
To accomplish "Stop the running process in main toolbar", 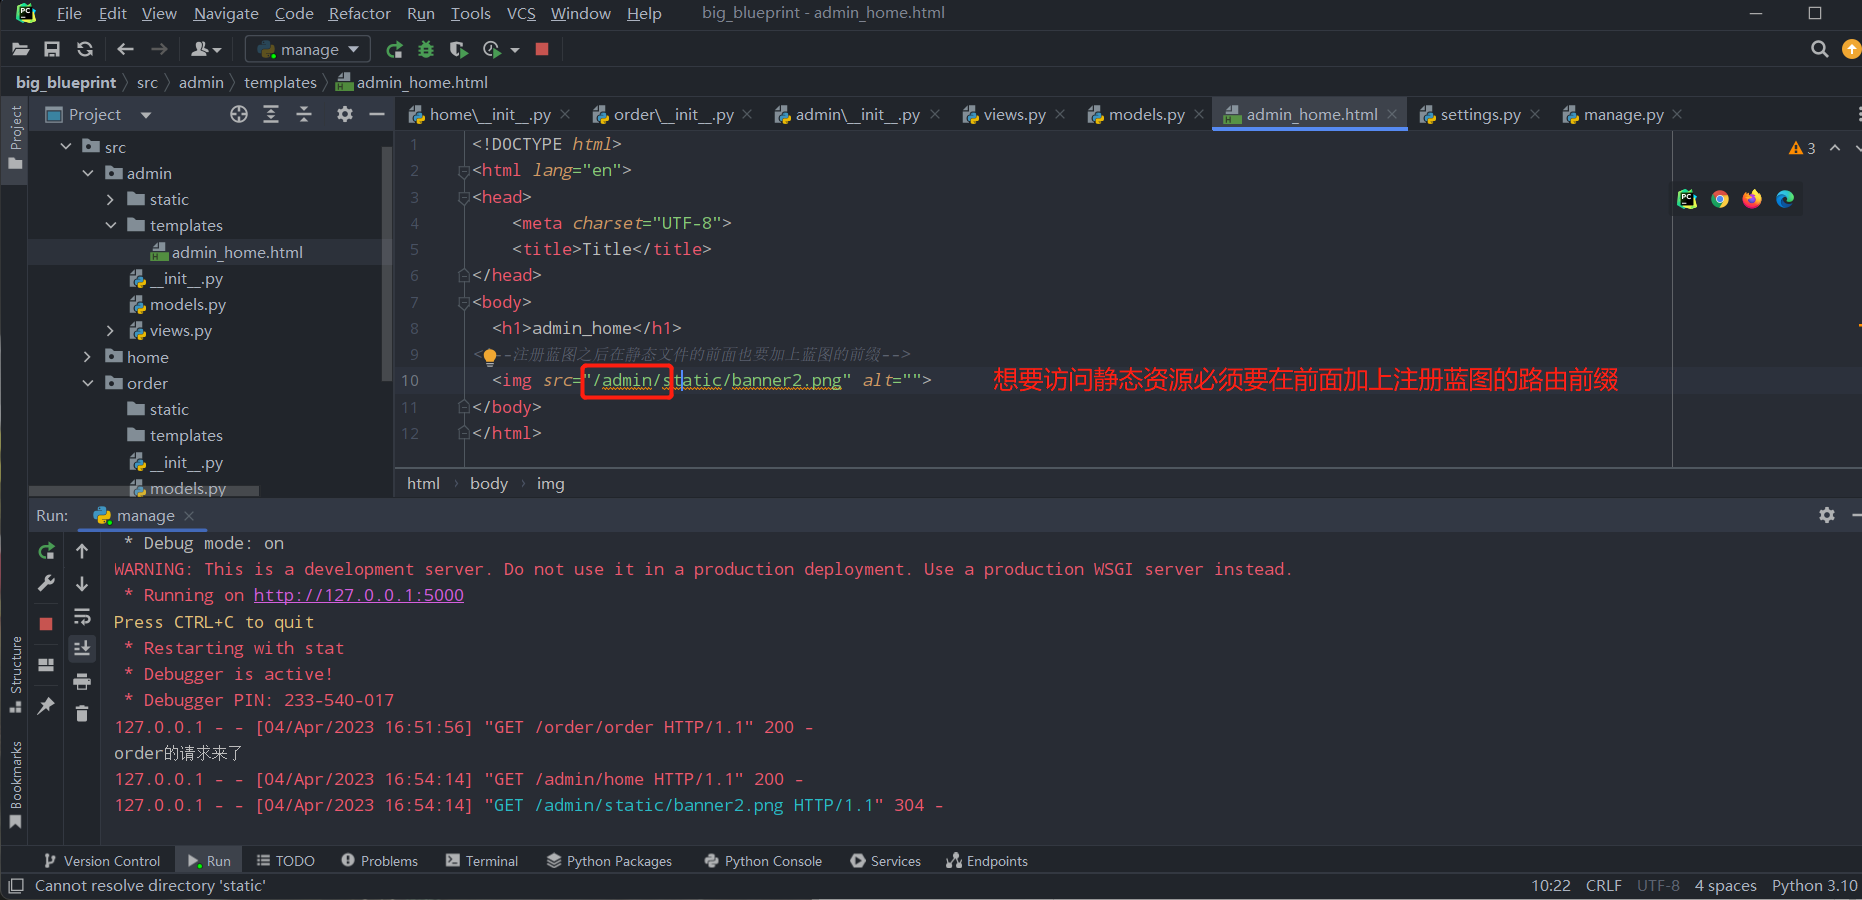I will (542, 49).
